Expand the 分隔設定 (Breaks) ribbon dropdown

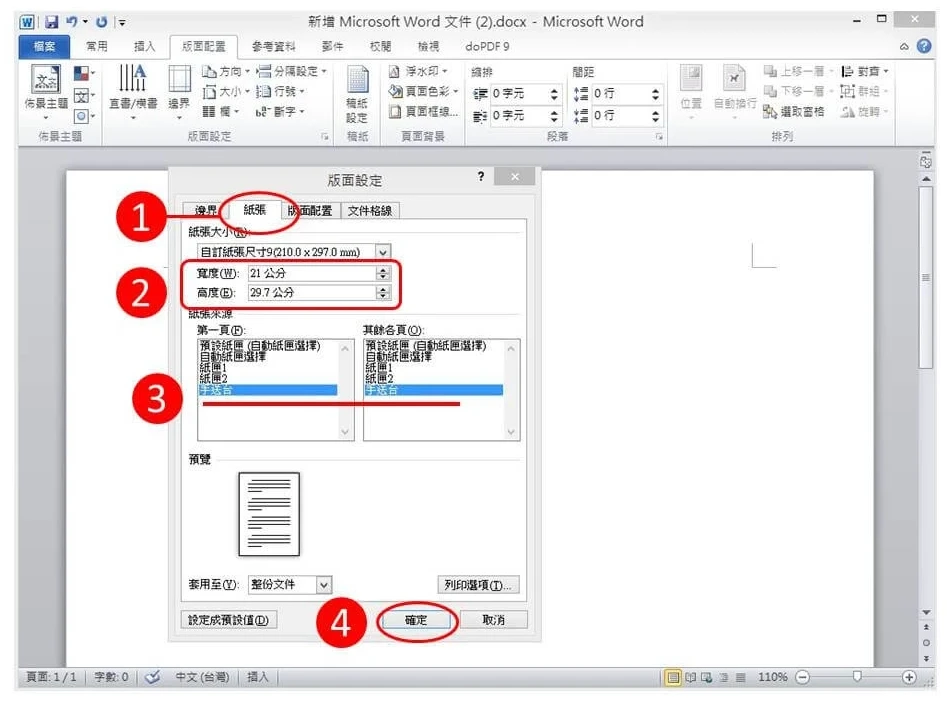tap(292, 72)
